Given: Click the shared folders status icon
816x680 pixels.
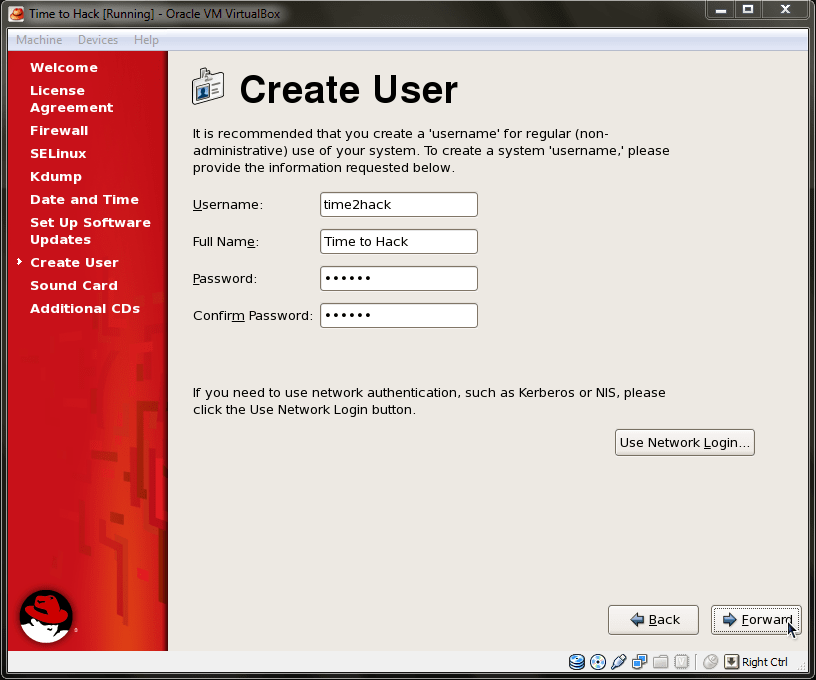Looking at the screenshot, I should click(660, 662).
